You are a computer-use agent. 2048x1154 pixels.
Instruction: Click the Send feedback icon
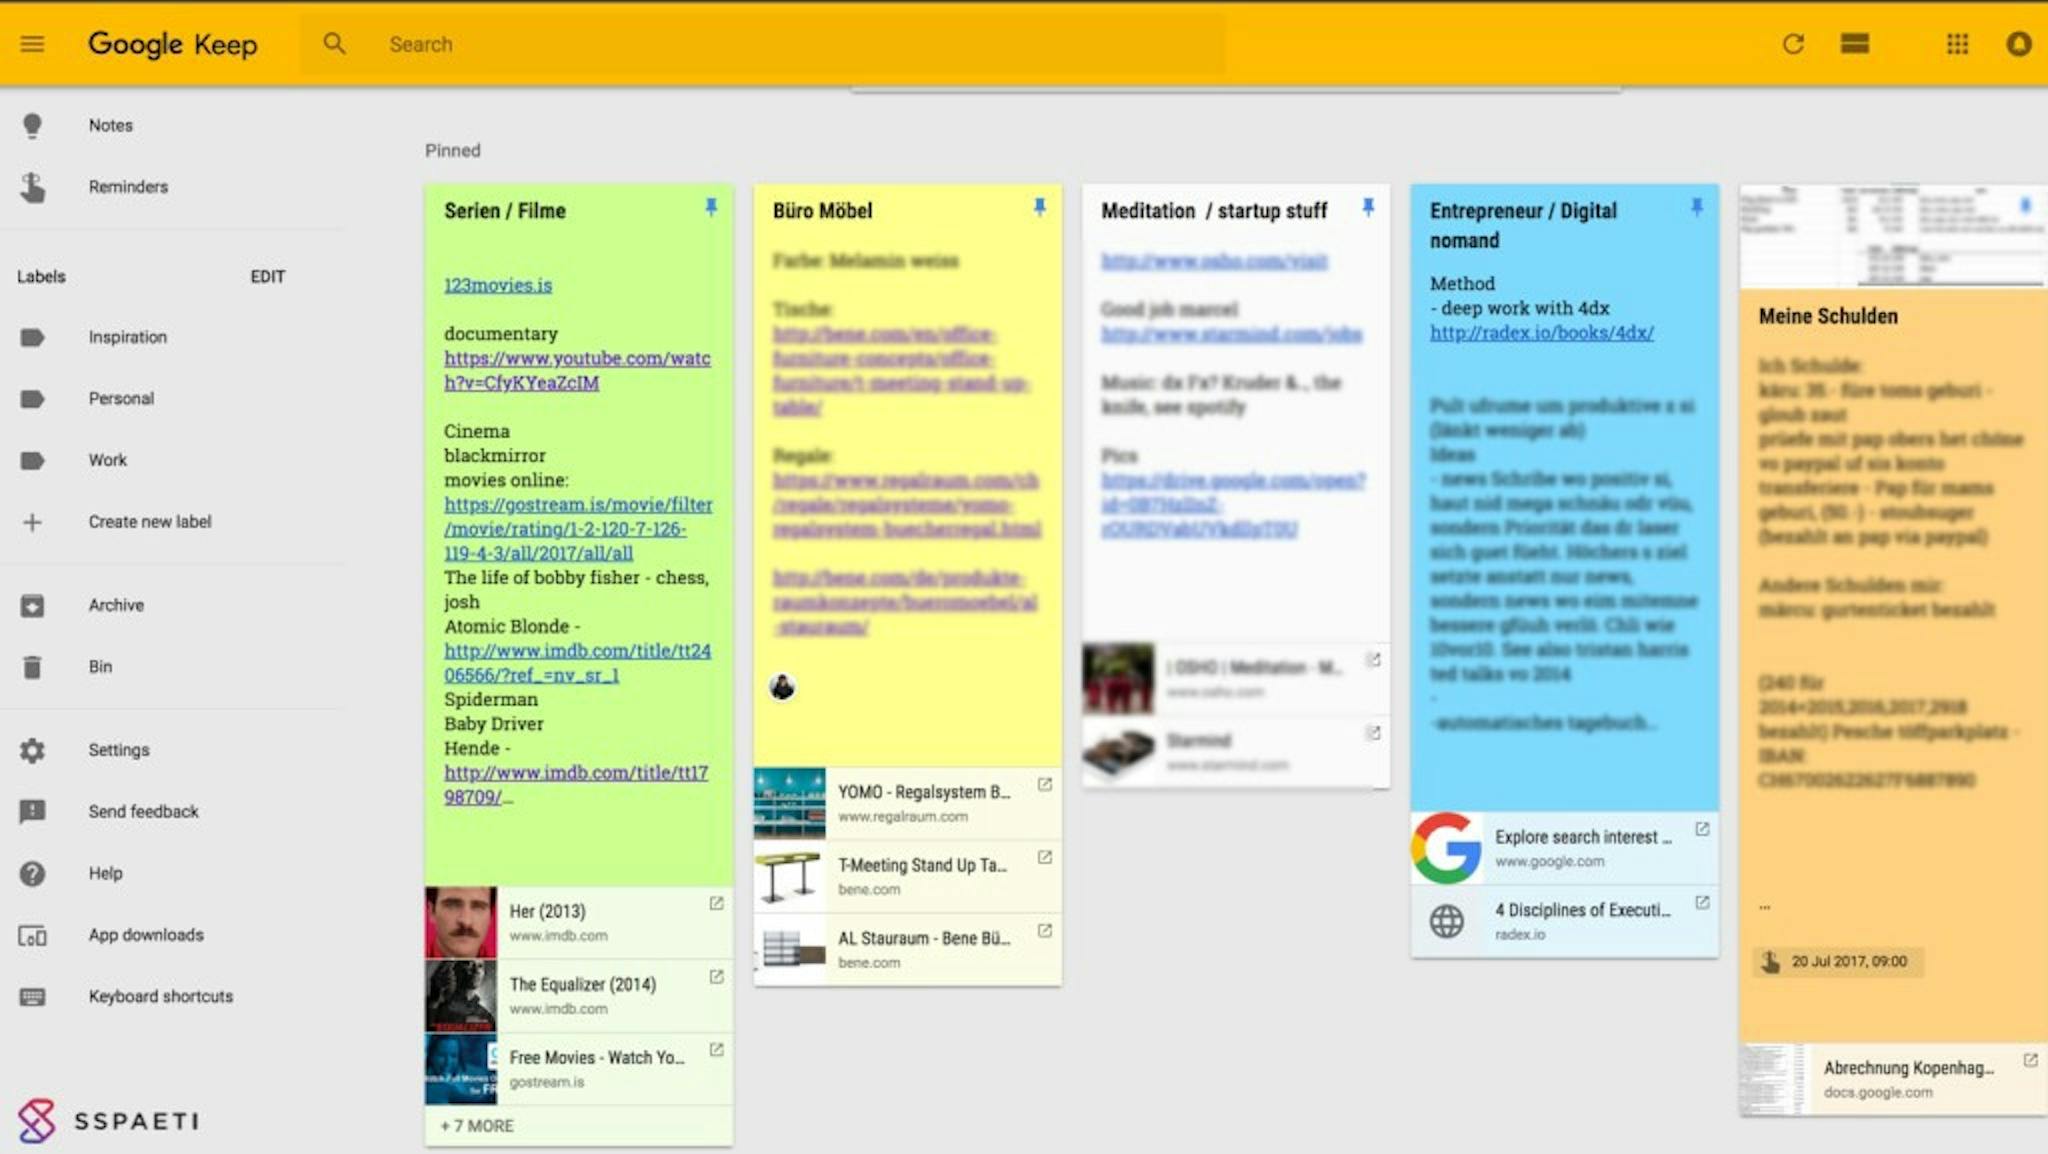[32, 812]
